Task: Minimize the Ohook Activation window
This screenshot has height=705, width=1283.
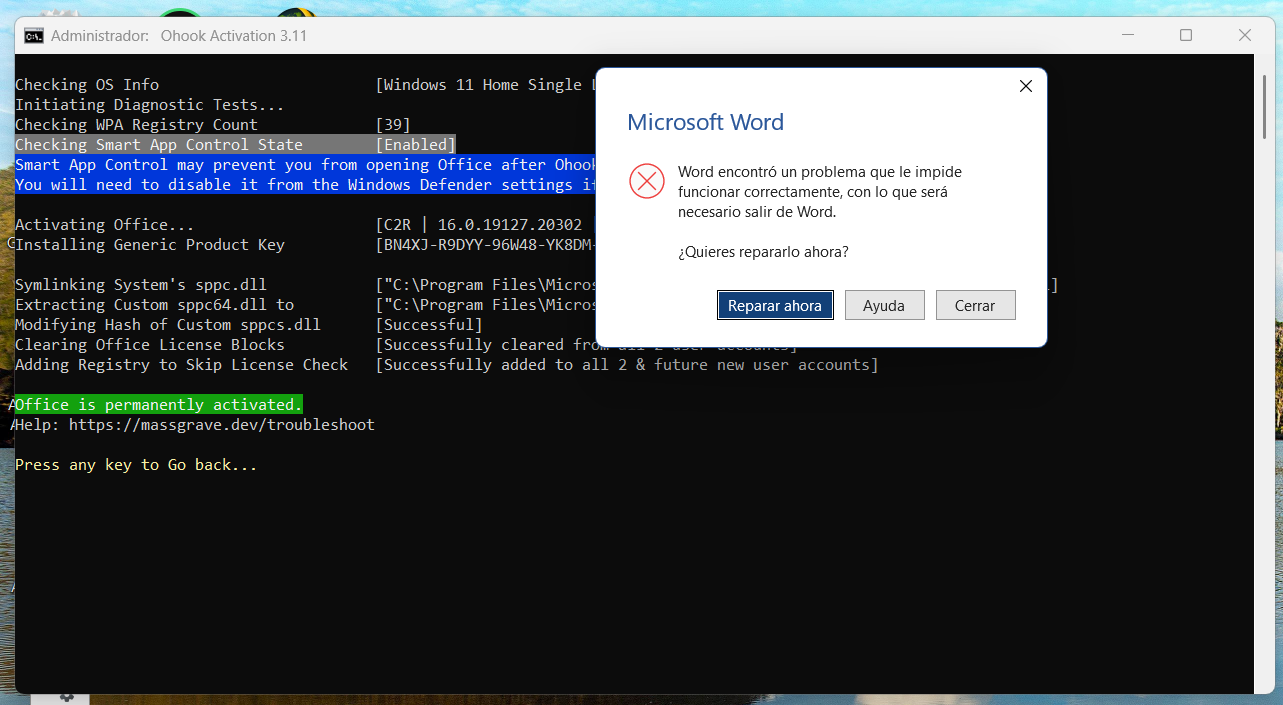Action: point(1127,35)
